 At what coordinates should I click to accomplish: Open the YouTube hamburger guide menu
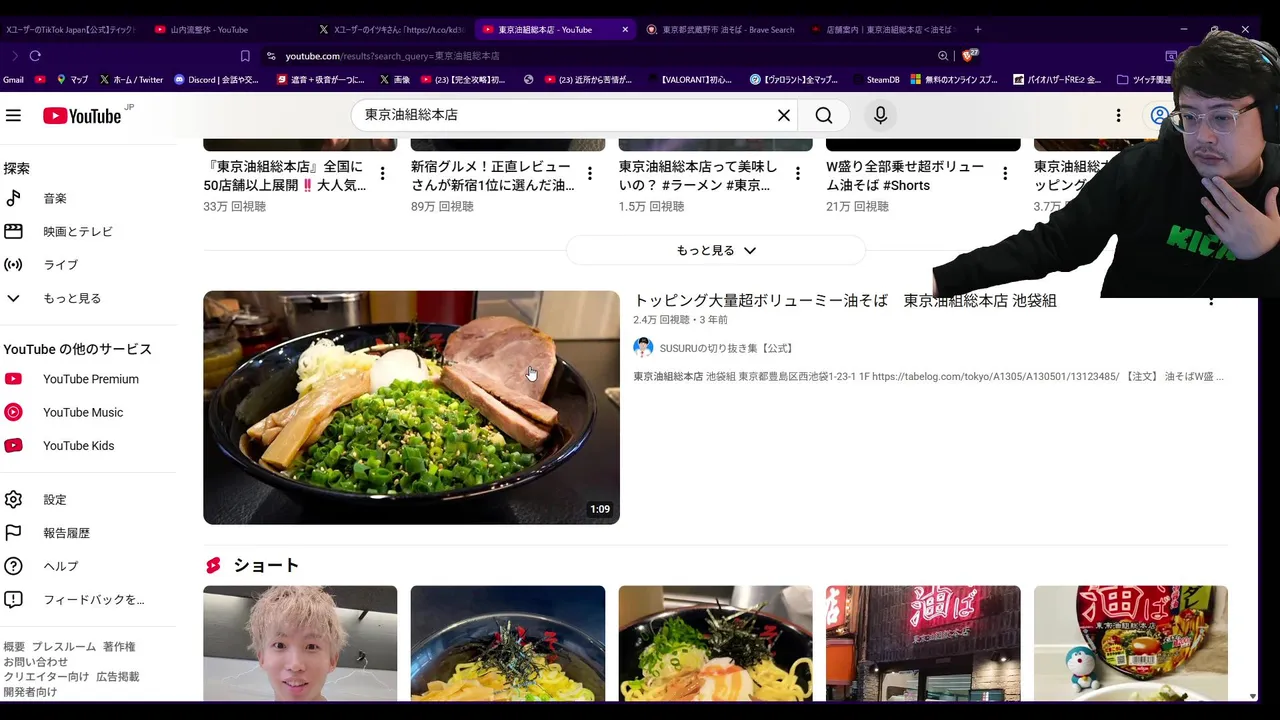pyautogui.click(x=13, y=115)
